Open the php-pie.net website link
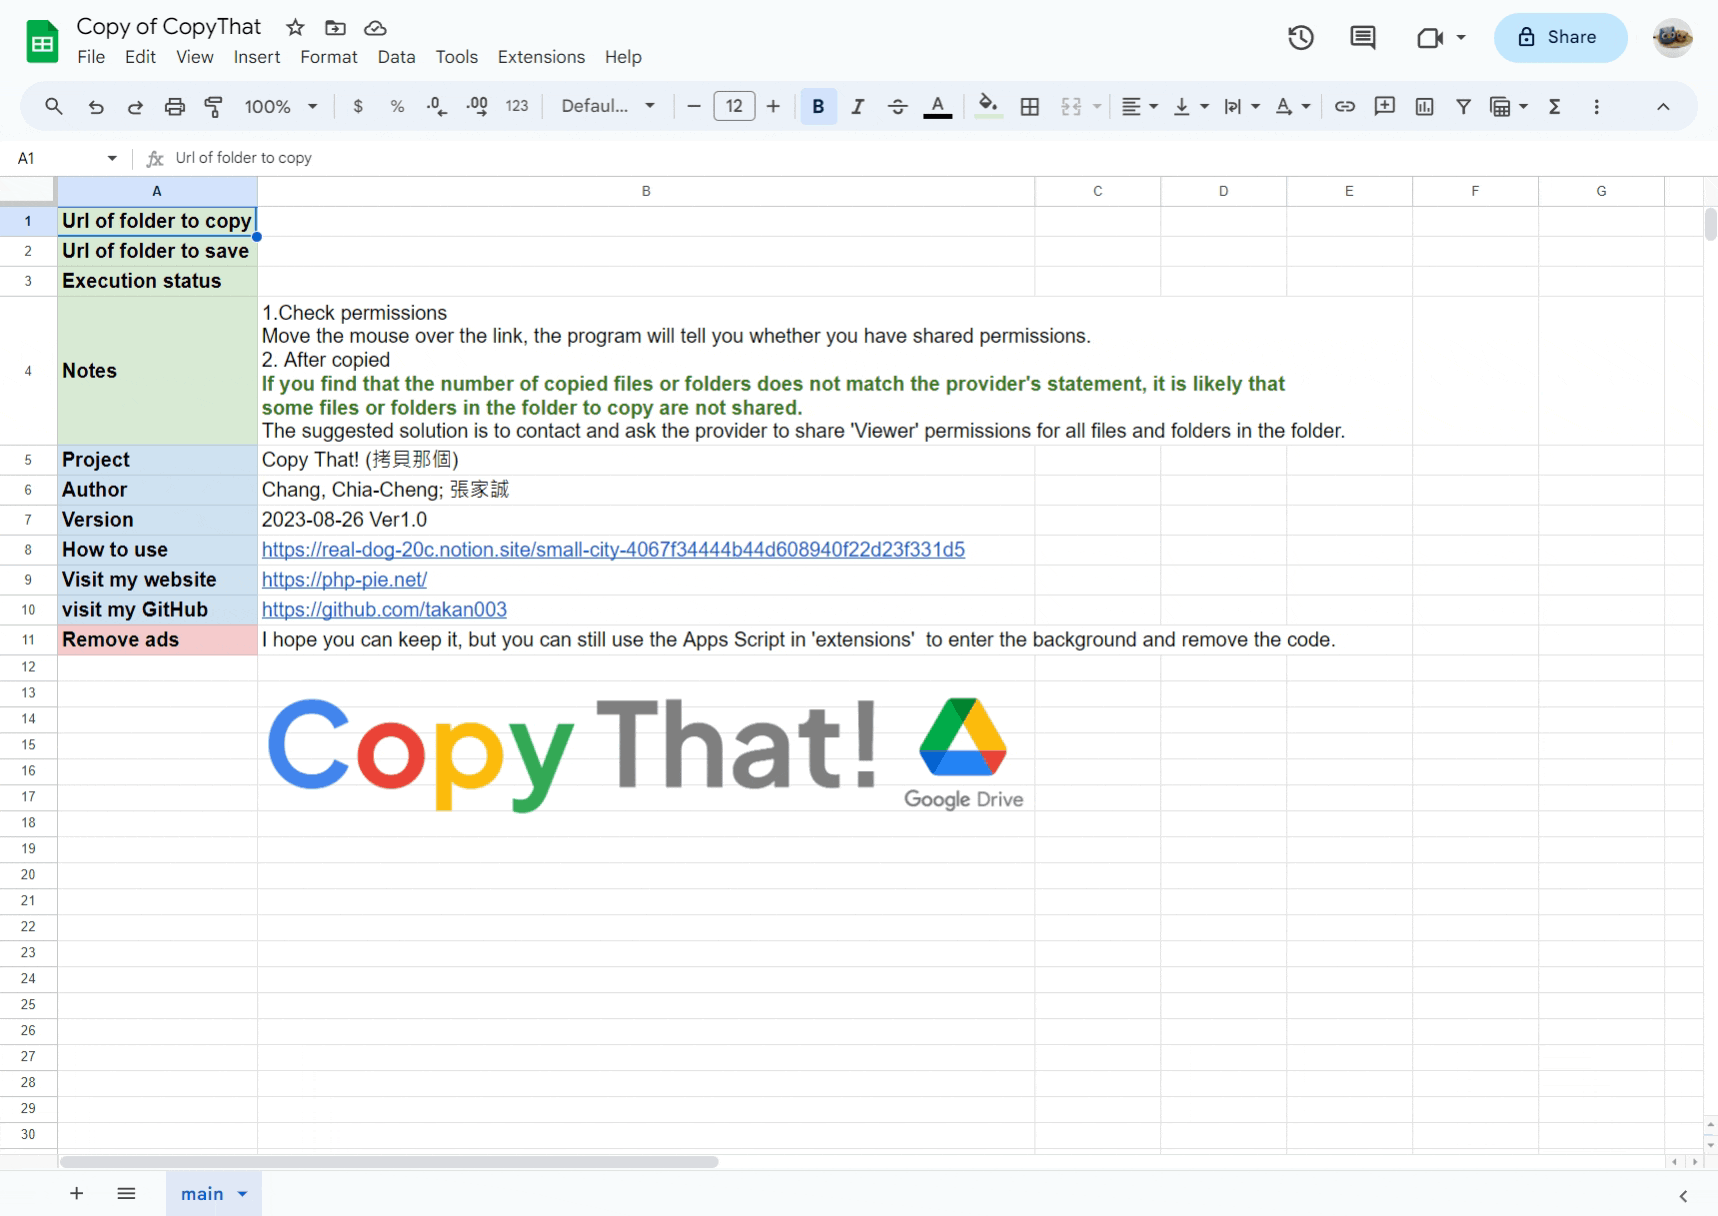The height and width of the screenshot is (1216, 1718). point(344,580)
